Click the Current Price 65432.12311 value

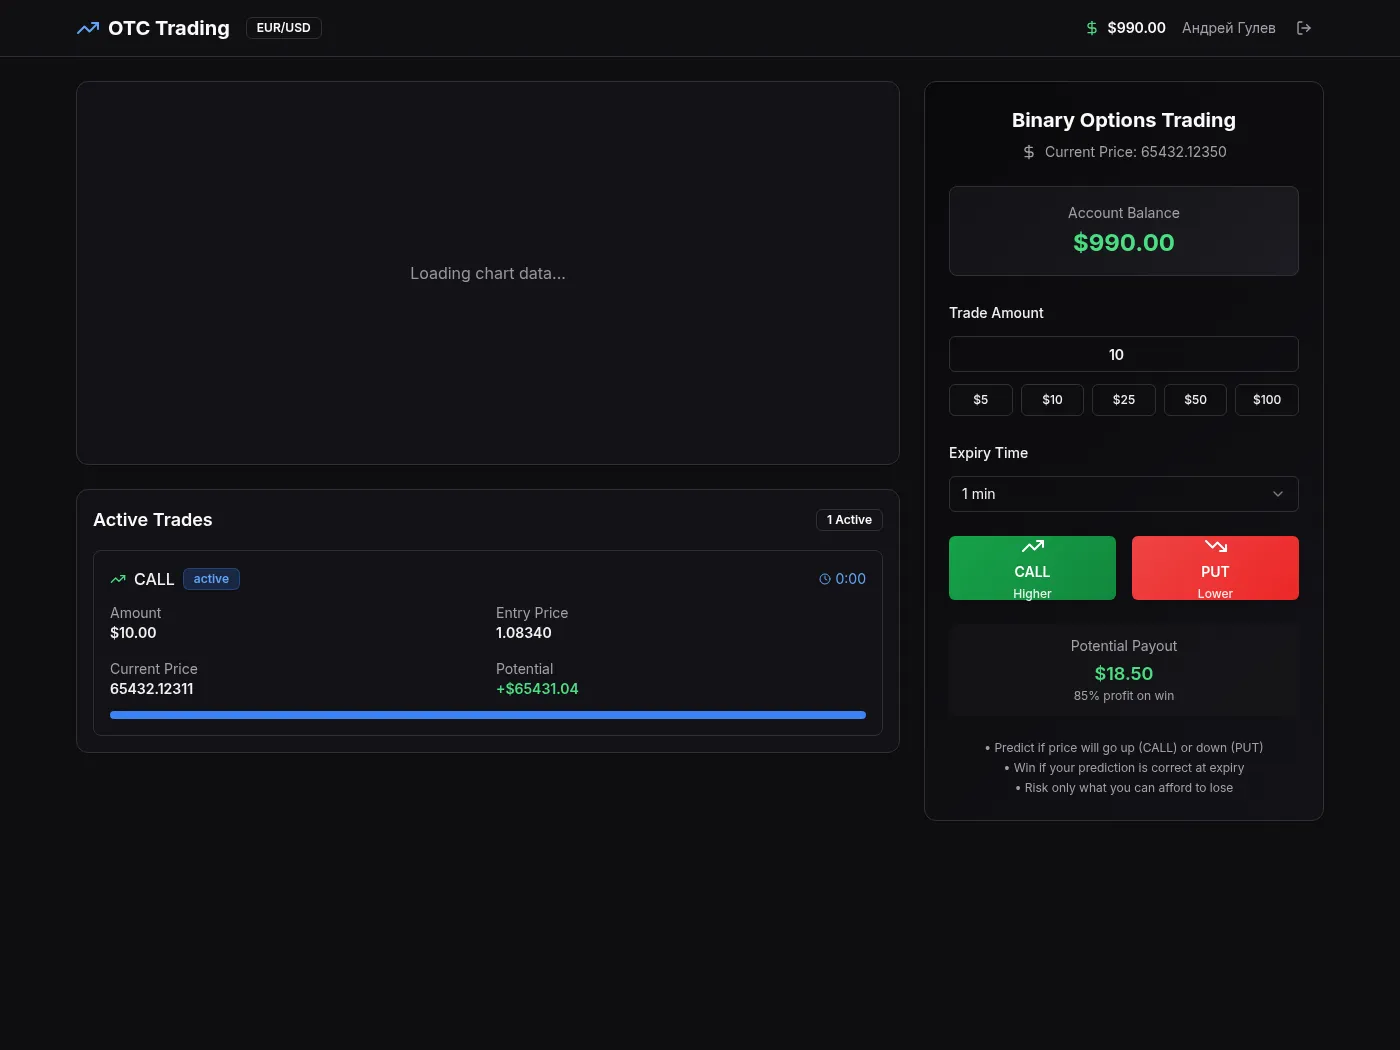[152, 689]
